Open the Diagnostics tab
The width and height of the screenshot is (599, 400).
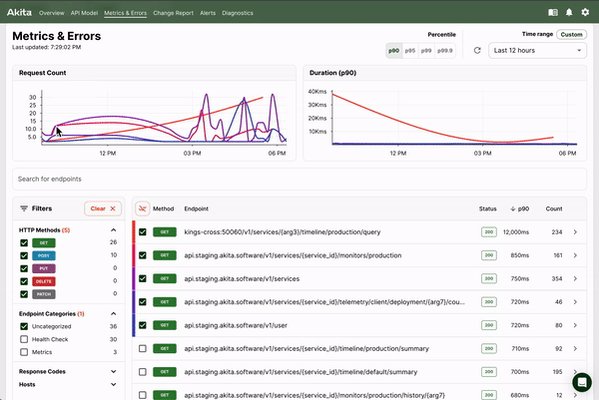click(237, 13)
